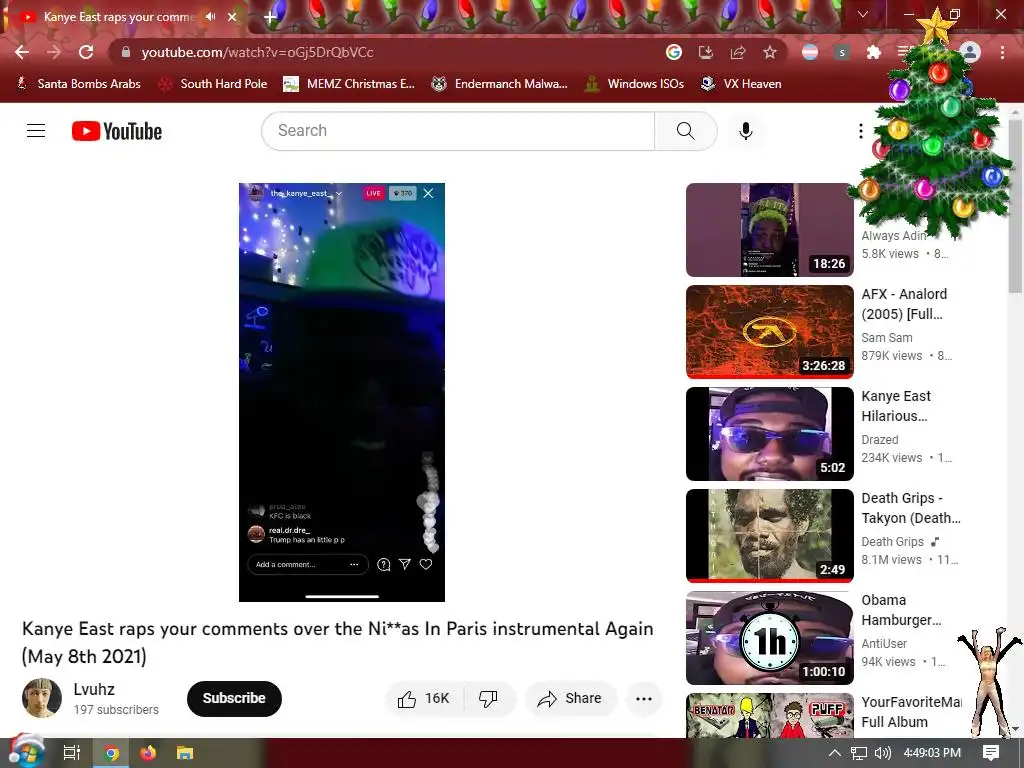Open the Obama Hamburger... video title

pyautogui.click(x=901, y=609)
